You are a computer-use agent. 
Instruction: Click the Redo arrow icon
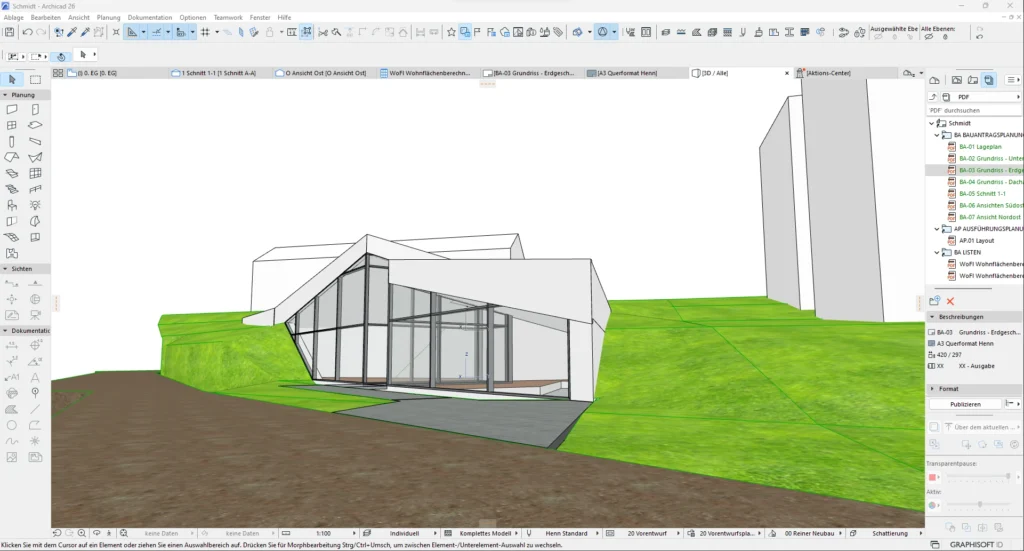pos(41,32)
